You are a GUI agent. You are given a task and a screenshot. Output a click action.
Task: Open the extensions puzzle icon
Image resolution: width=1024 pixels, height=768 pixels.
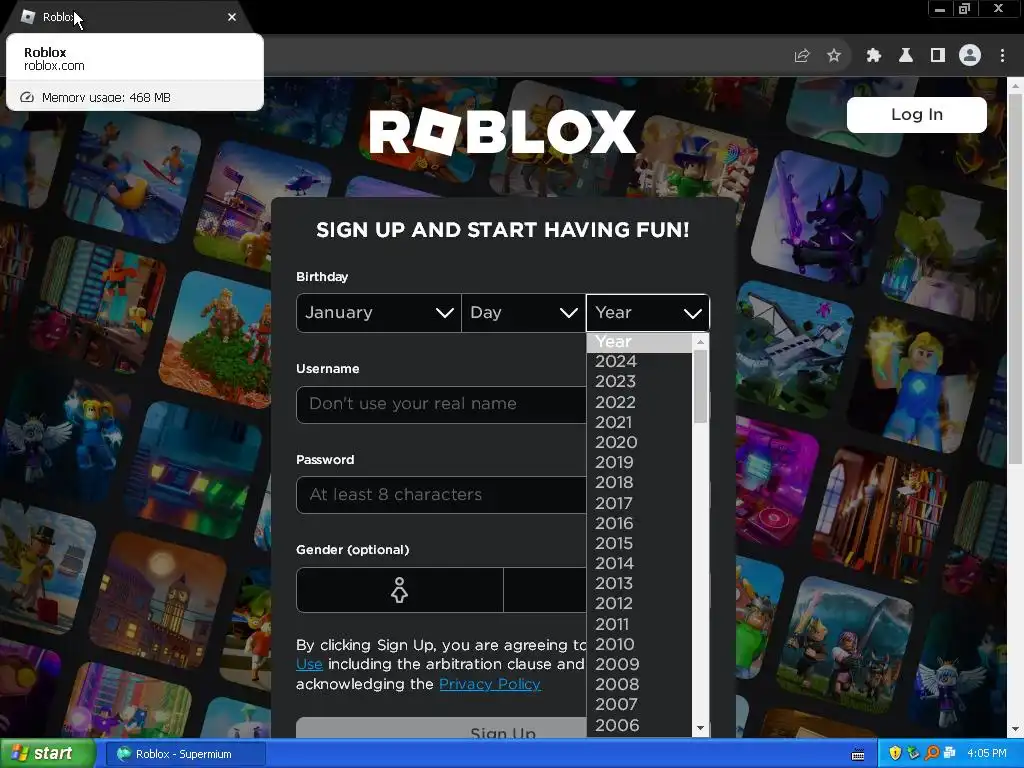pyautogui.click(x=874, y=56)
